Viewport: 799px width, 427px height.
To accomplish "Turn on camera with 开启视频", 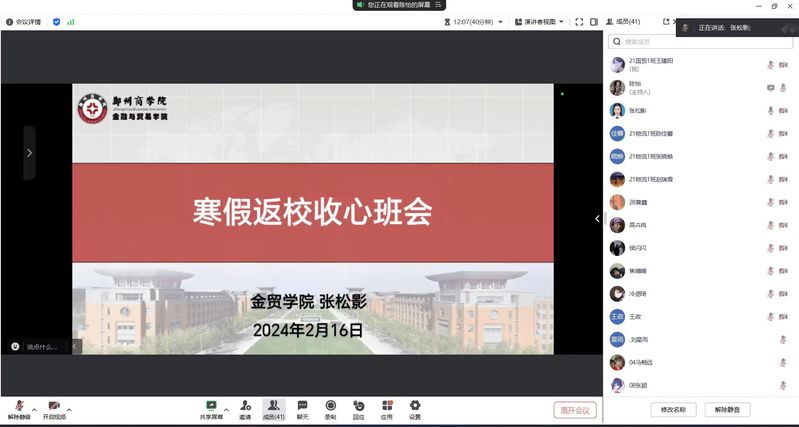I will coord(54,408).
